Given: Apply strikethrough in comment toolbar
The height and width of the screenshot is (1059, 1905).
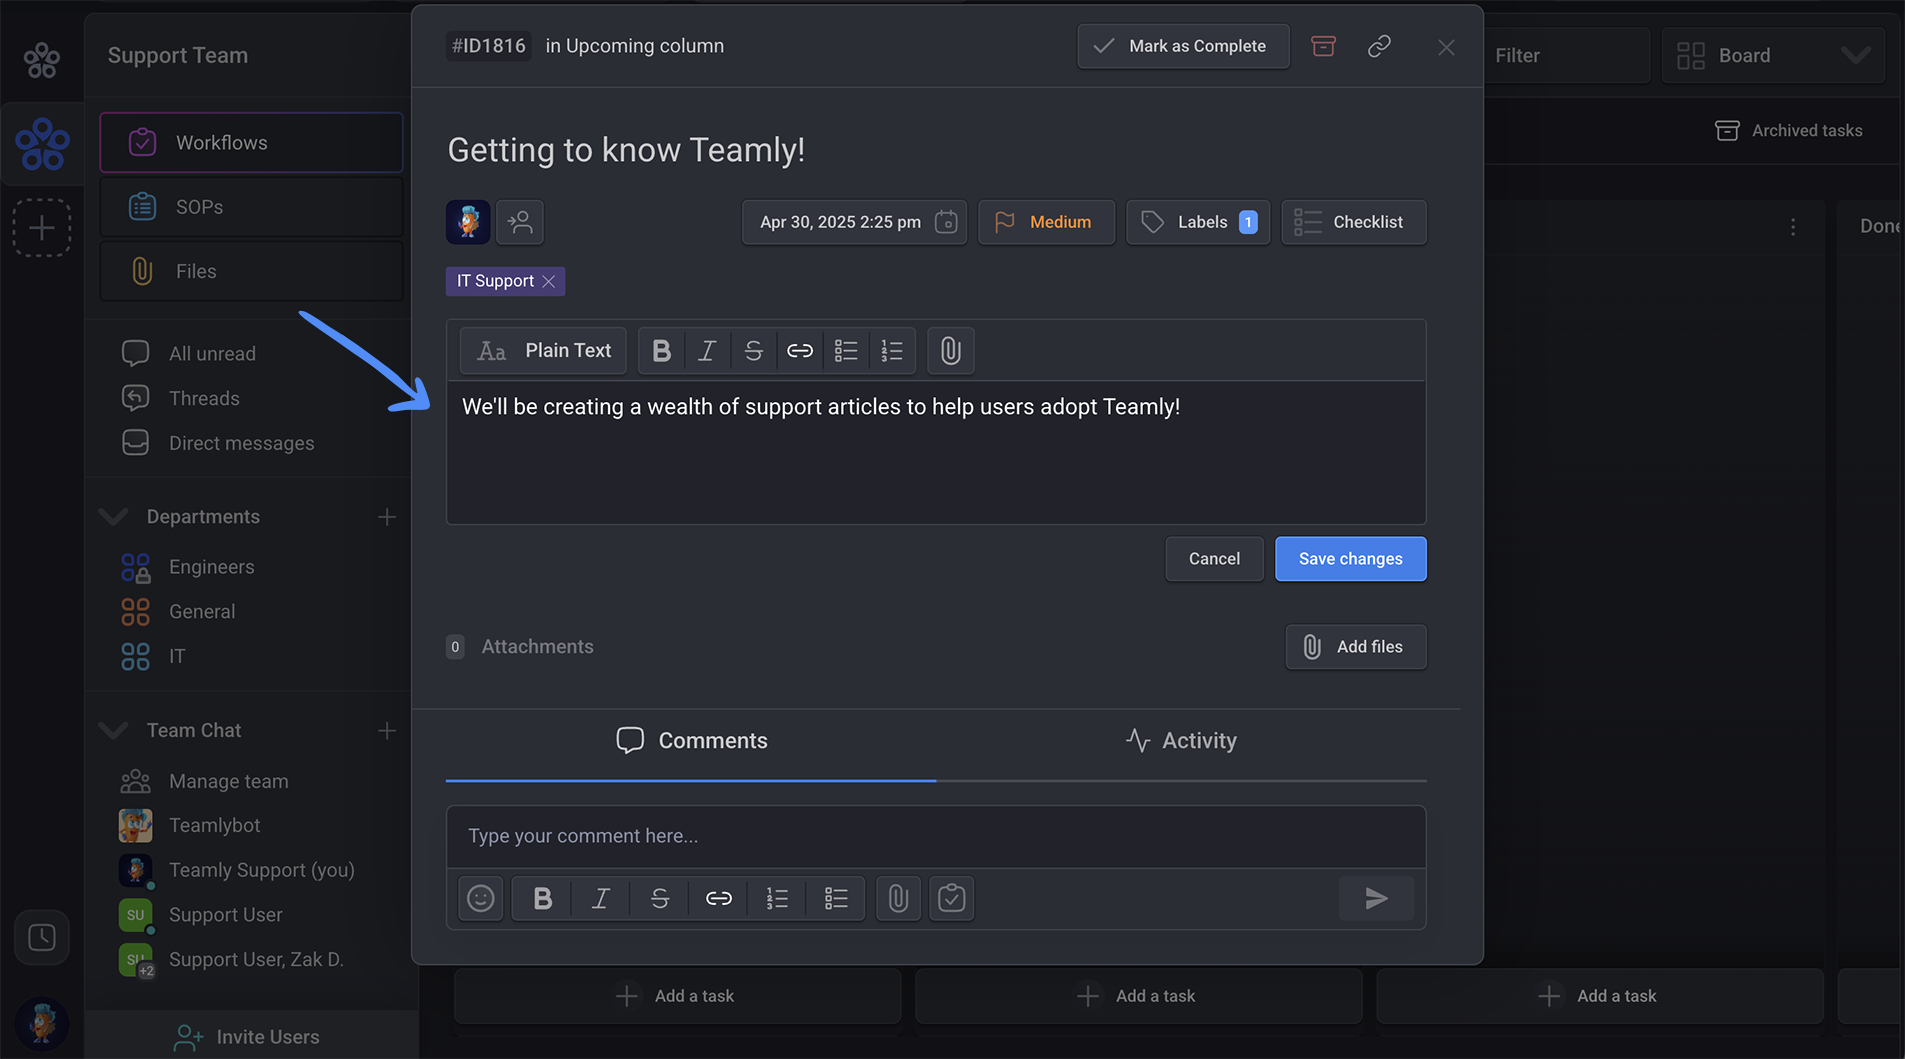Looking at the screenshot, I should [x=659, y=898].
